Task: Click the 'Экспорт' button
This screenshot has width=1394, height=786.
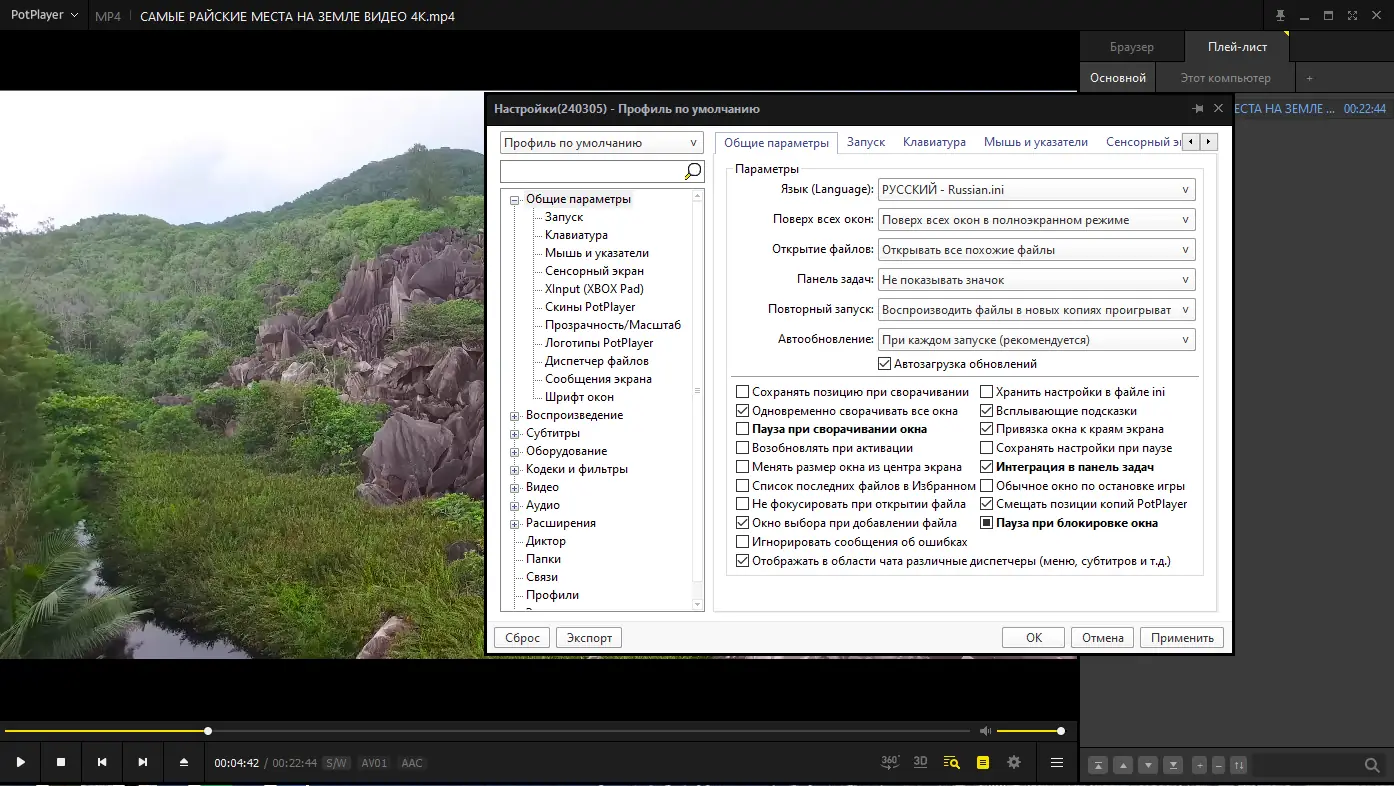Action: [589, 638]
